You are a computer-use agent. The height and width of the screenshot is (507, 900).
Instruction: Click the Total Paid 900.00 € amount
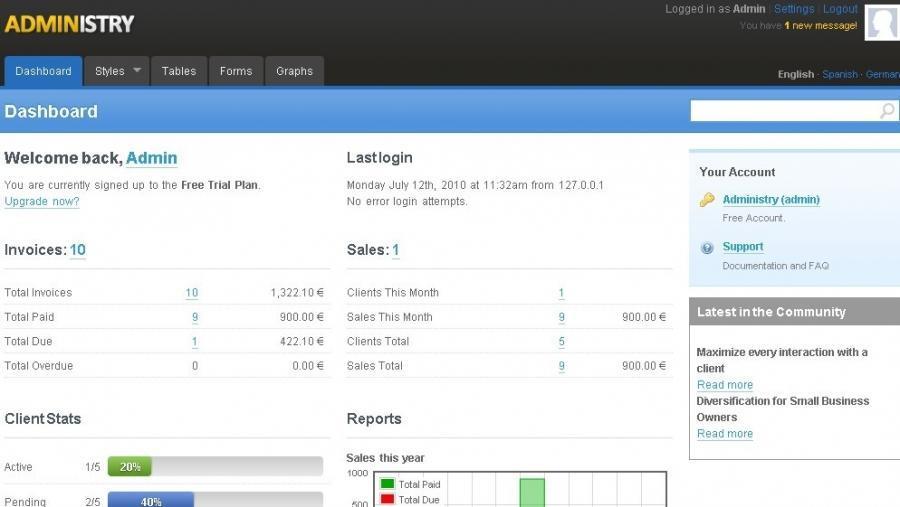click(302, 318)
